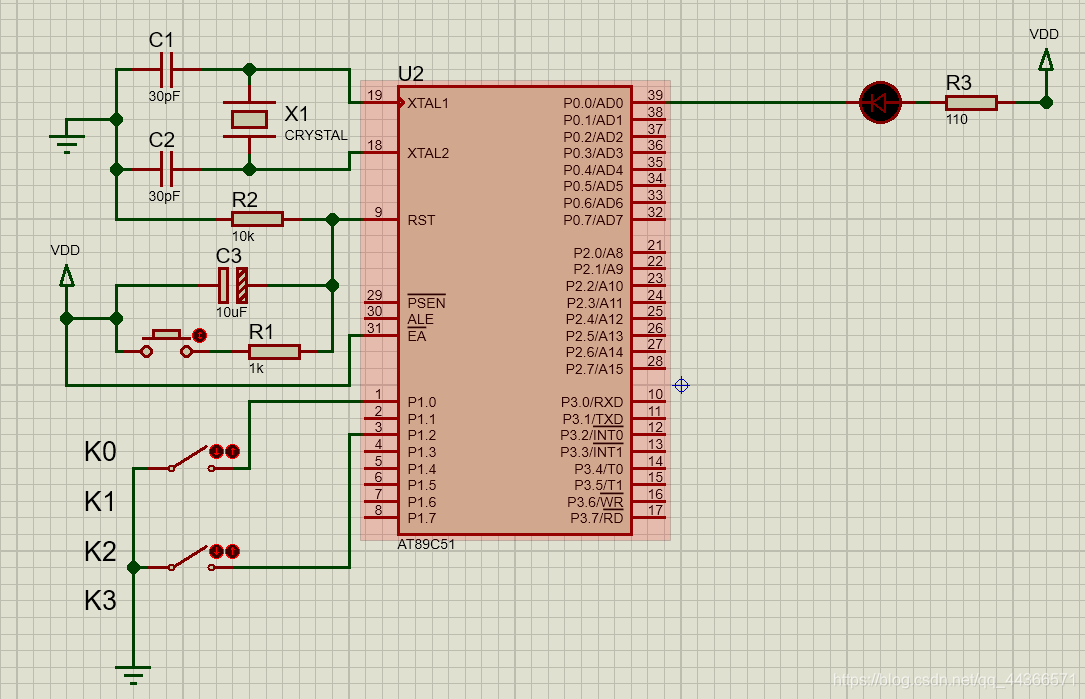Click the P3.2/INT0 pin label
This screenshot has width=1085, height=699.
click(592, 435)
